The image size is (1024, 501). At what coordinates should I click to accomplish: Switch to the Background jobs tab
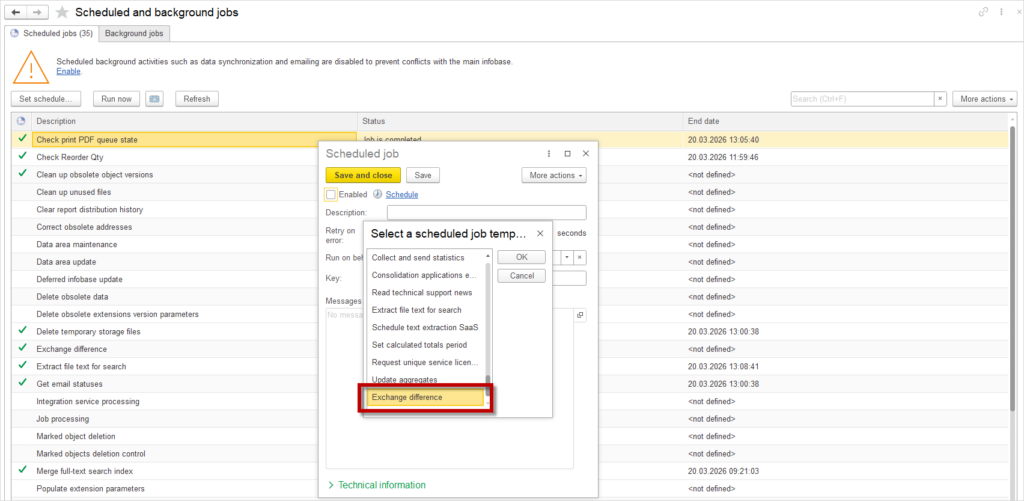[x=135, y=34]
